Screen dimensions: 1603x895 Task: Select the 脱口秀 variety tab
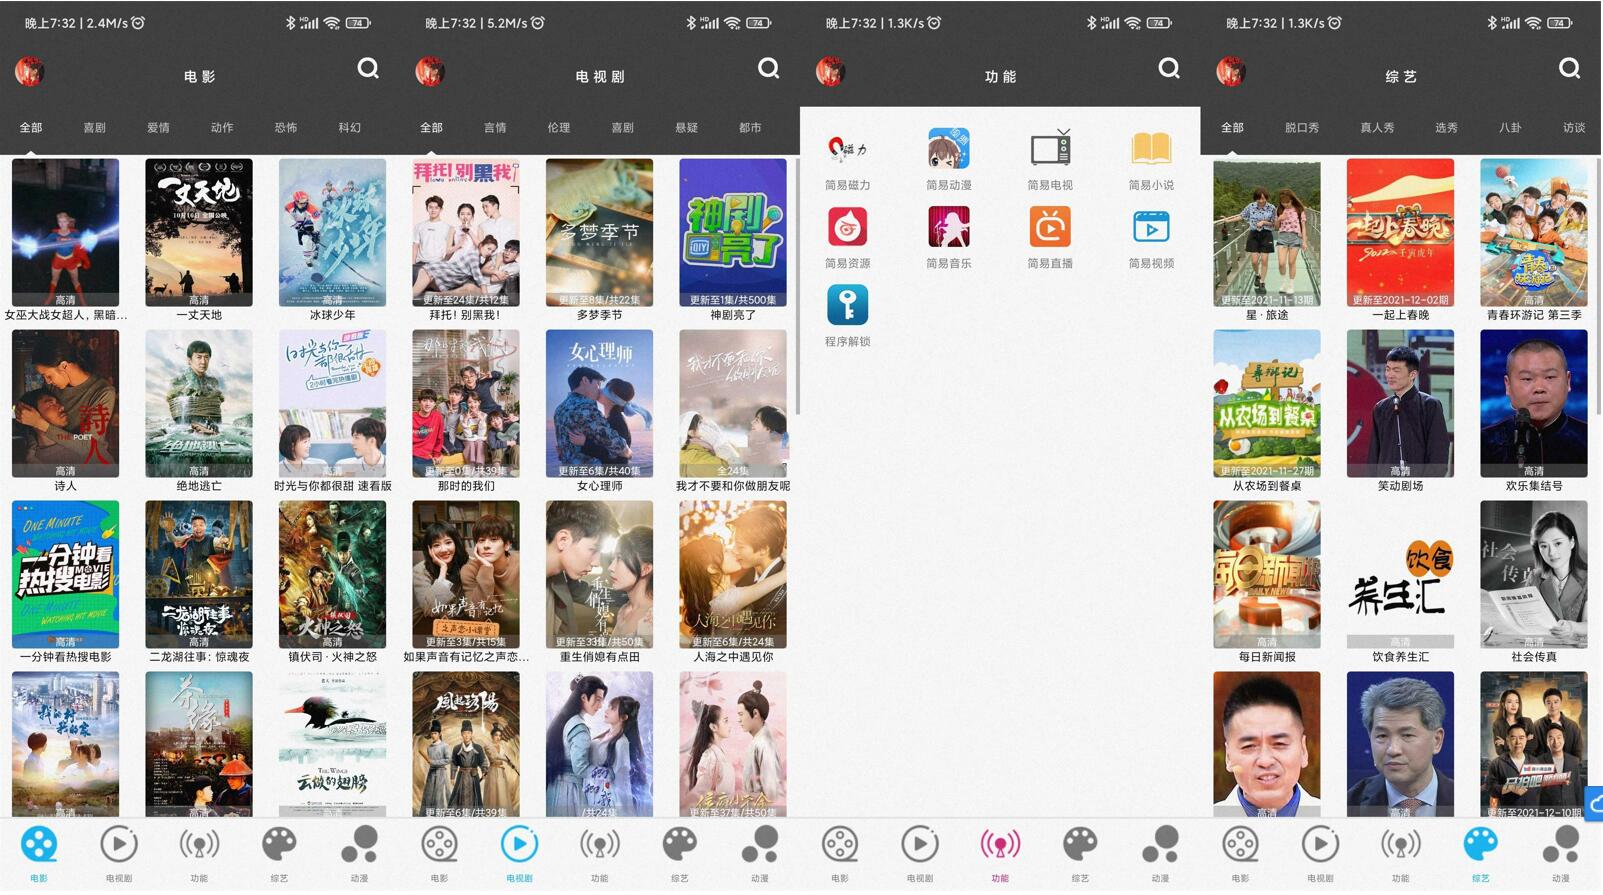[x=1301, y=128]
